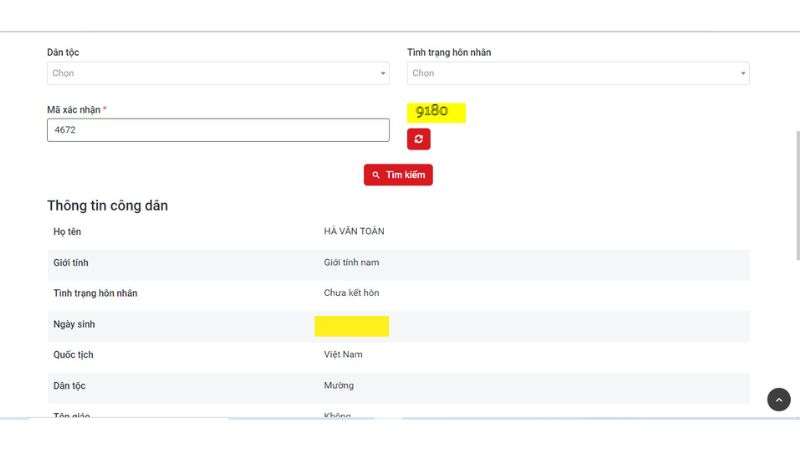Screen dimensions: 800x450
Task: Expand the Tình trạng hôn nhân dropdown arrow
Action: pyautogui.click(x=742, y=73)
